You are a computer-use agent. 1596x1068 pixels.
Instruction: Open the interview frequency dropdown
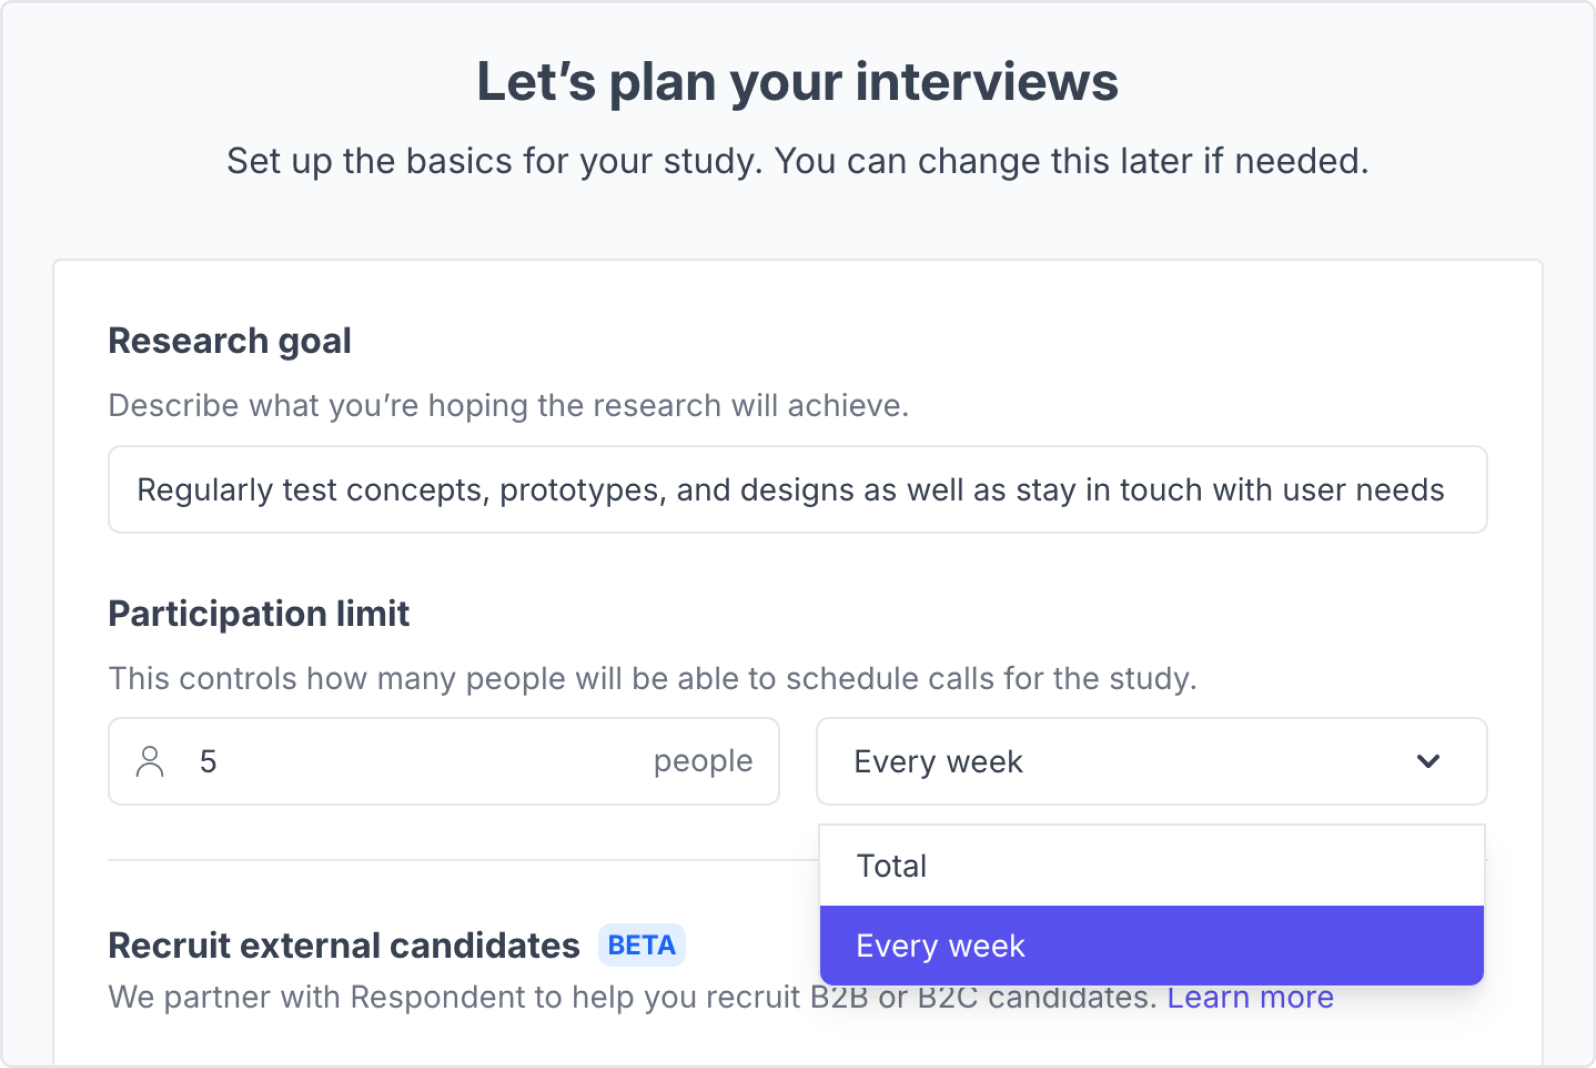(x=1152, y=761)
